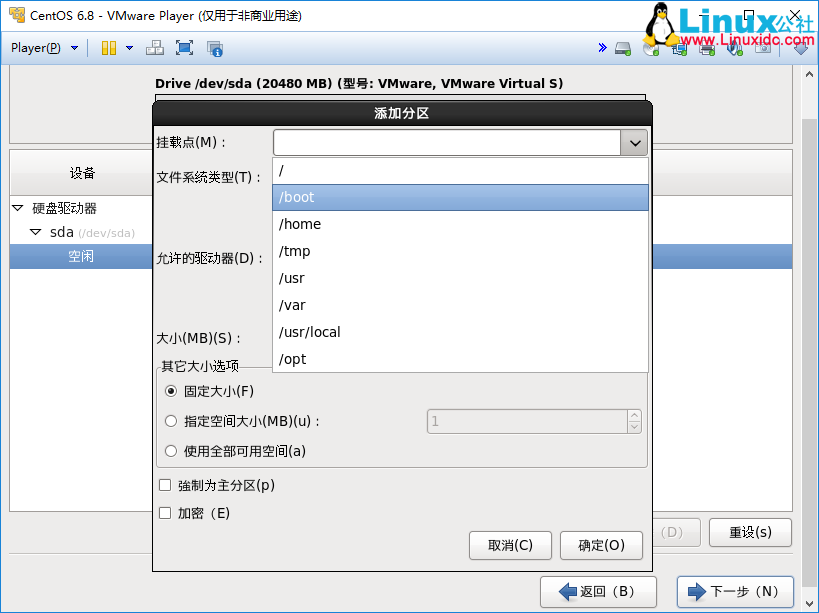Open the 挂载点 dropdown arrow
This screenshot has width=819, height=613.
pyautogui.click(x=634, y=142)
